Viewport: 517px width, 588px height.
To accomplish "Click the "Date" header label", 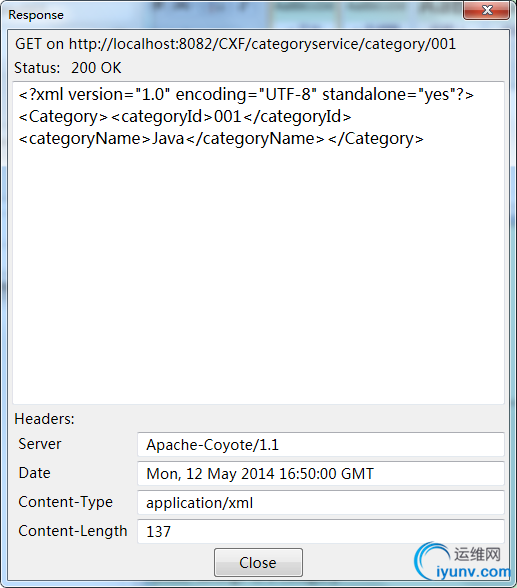I will (34, 473).
